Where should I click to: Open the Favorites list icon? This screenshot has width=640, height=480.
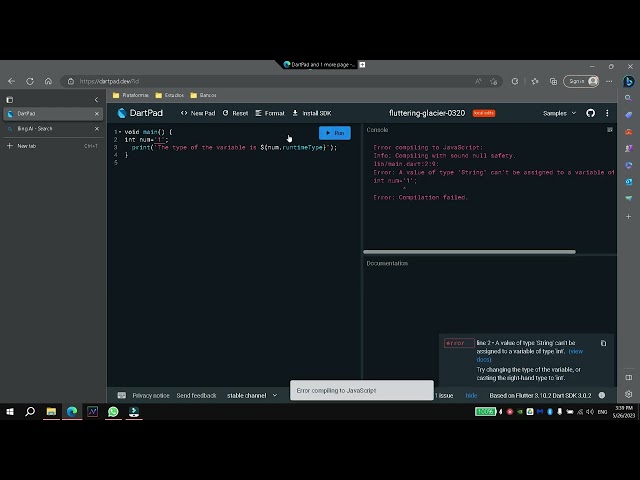coord(535,81)
